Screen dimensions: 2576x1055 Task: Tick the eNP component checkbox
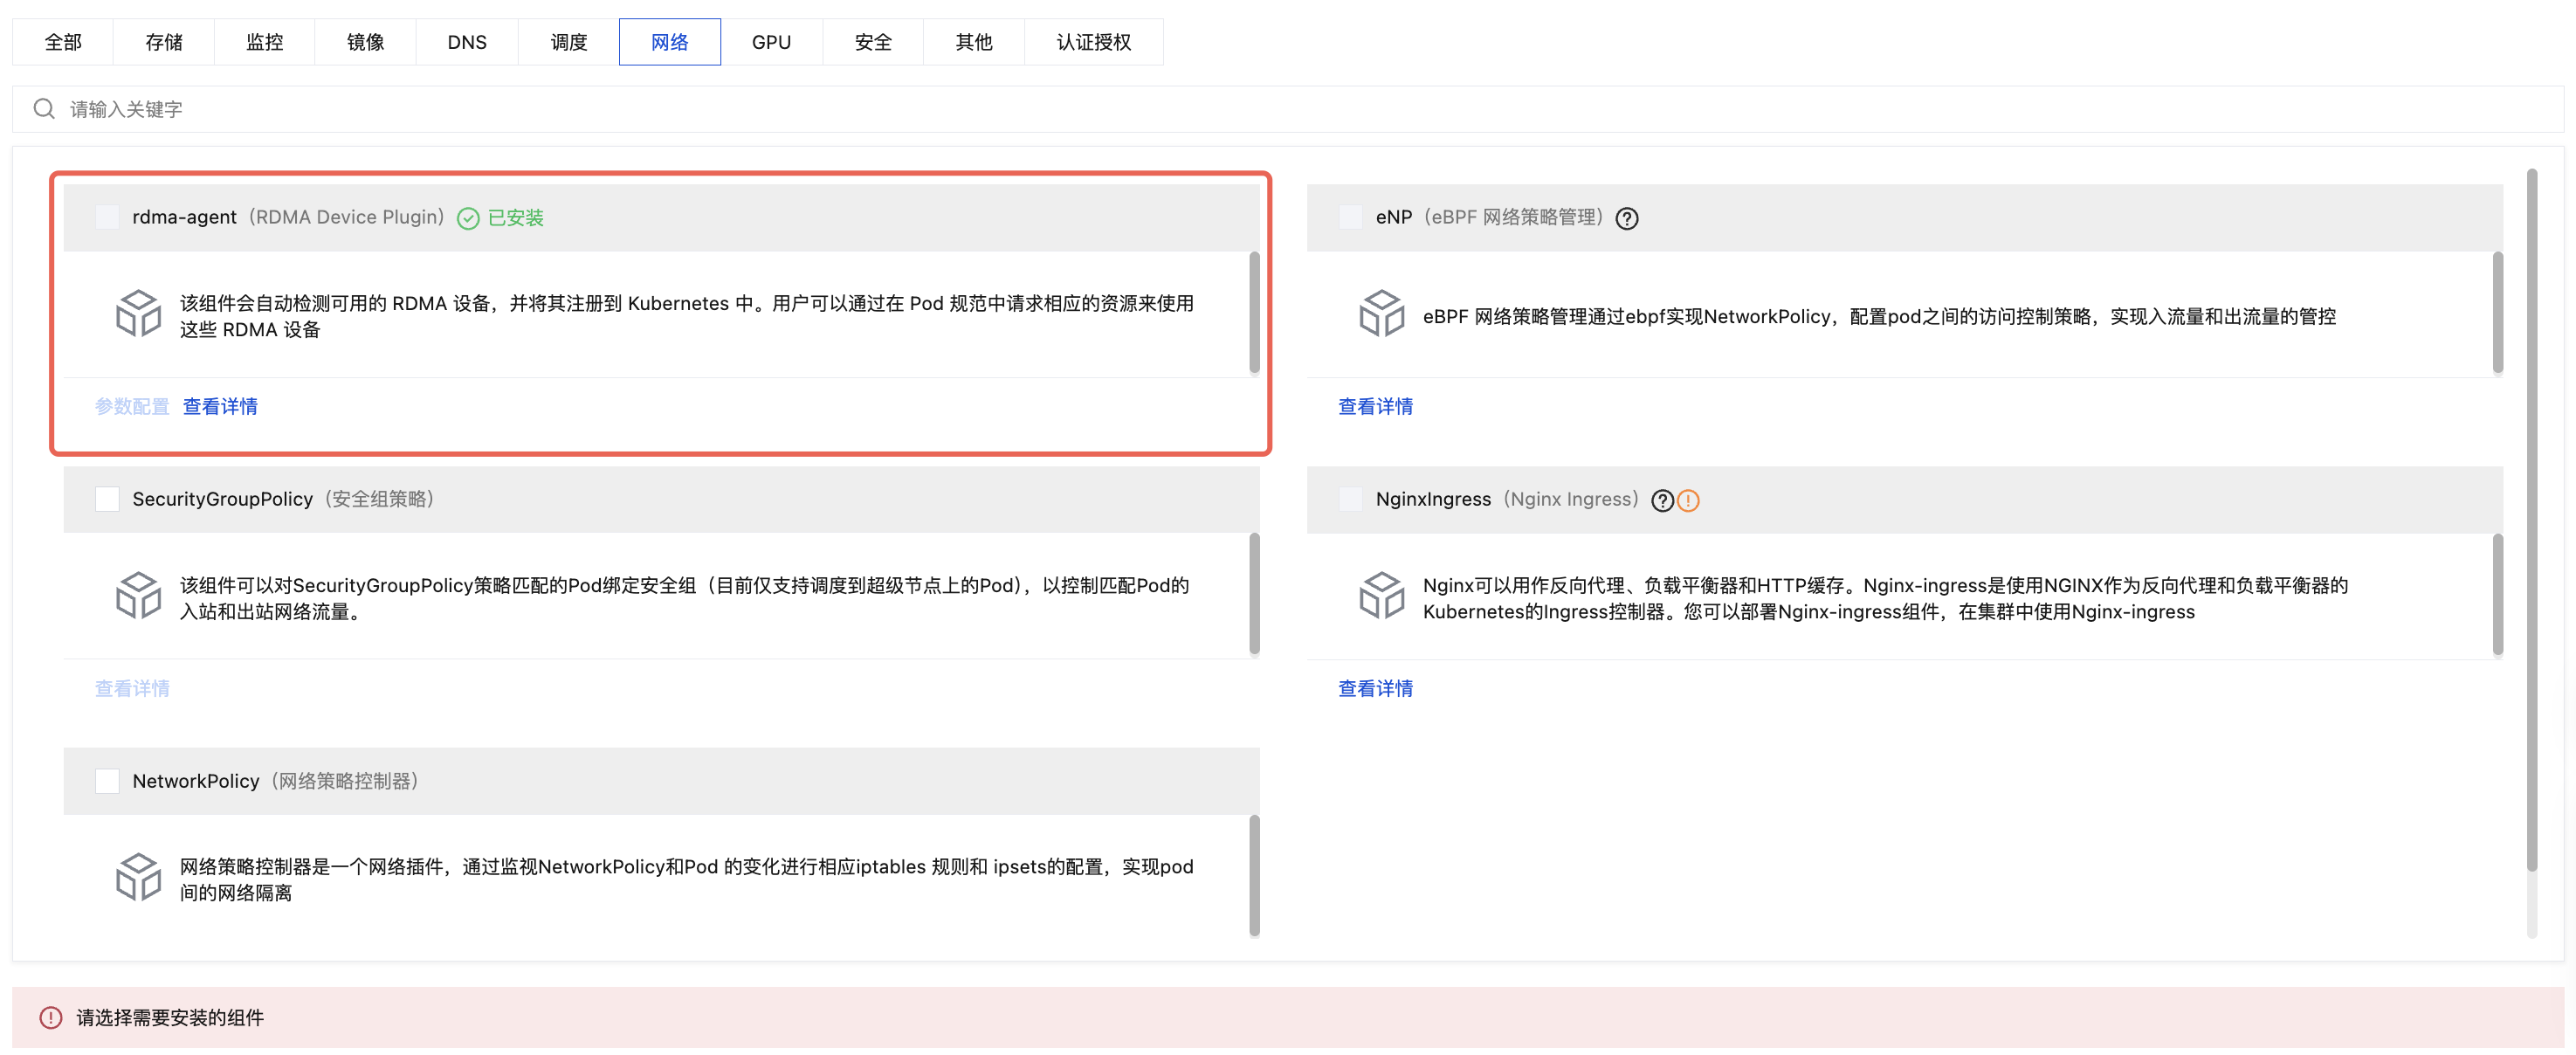[1350, 217]
